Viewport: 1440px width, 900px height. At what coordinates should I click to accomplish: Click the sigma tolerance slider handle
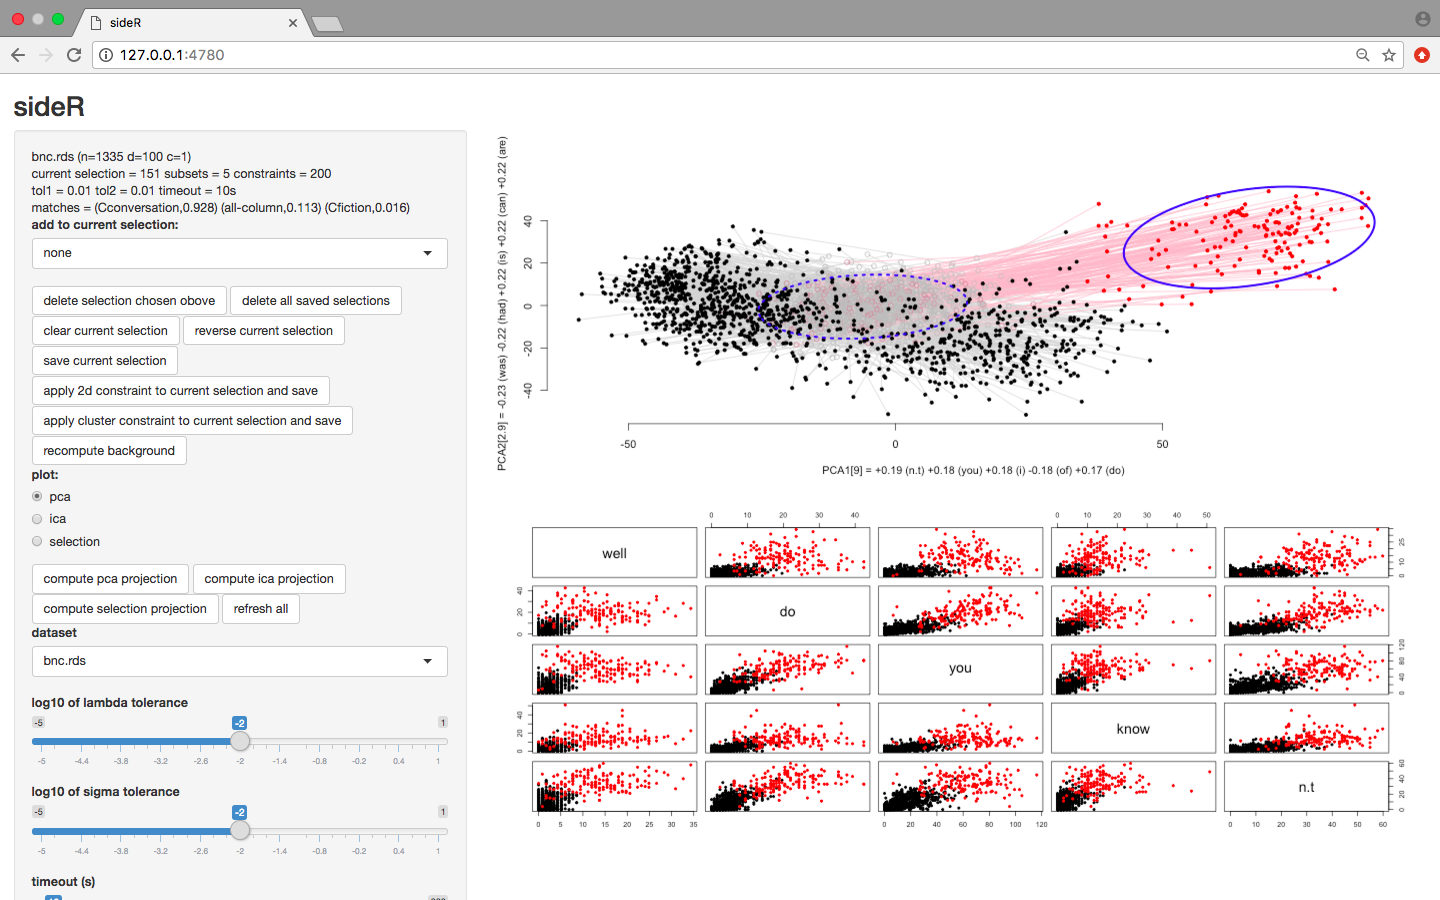pos(240,831)
